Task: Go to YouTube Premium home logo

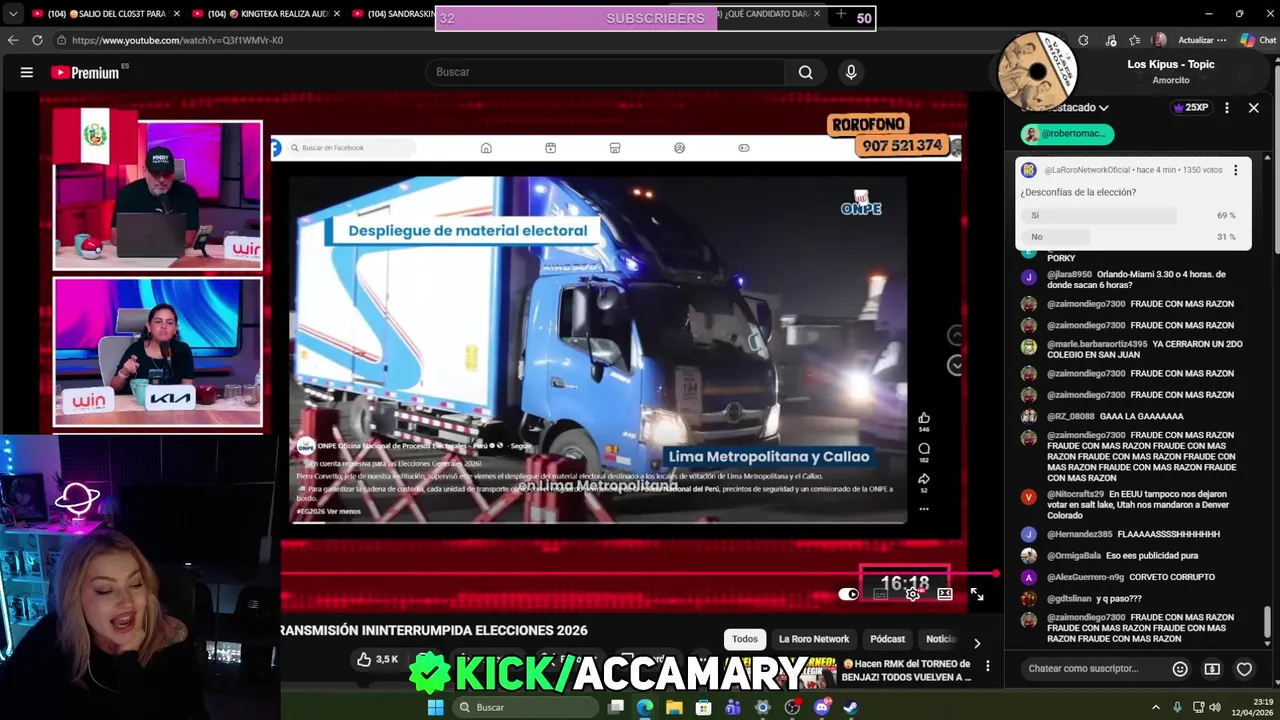Action: (85, 72)
